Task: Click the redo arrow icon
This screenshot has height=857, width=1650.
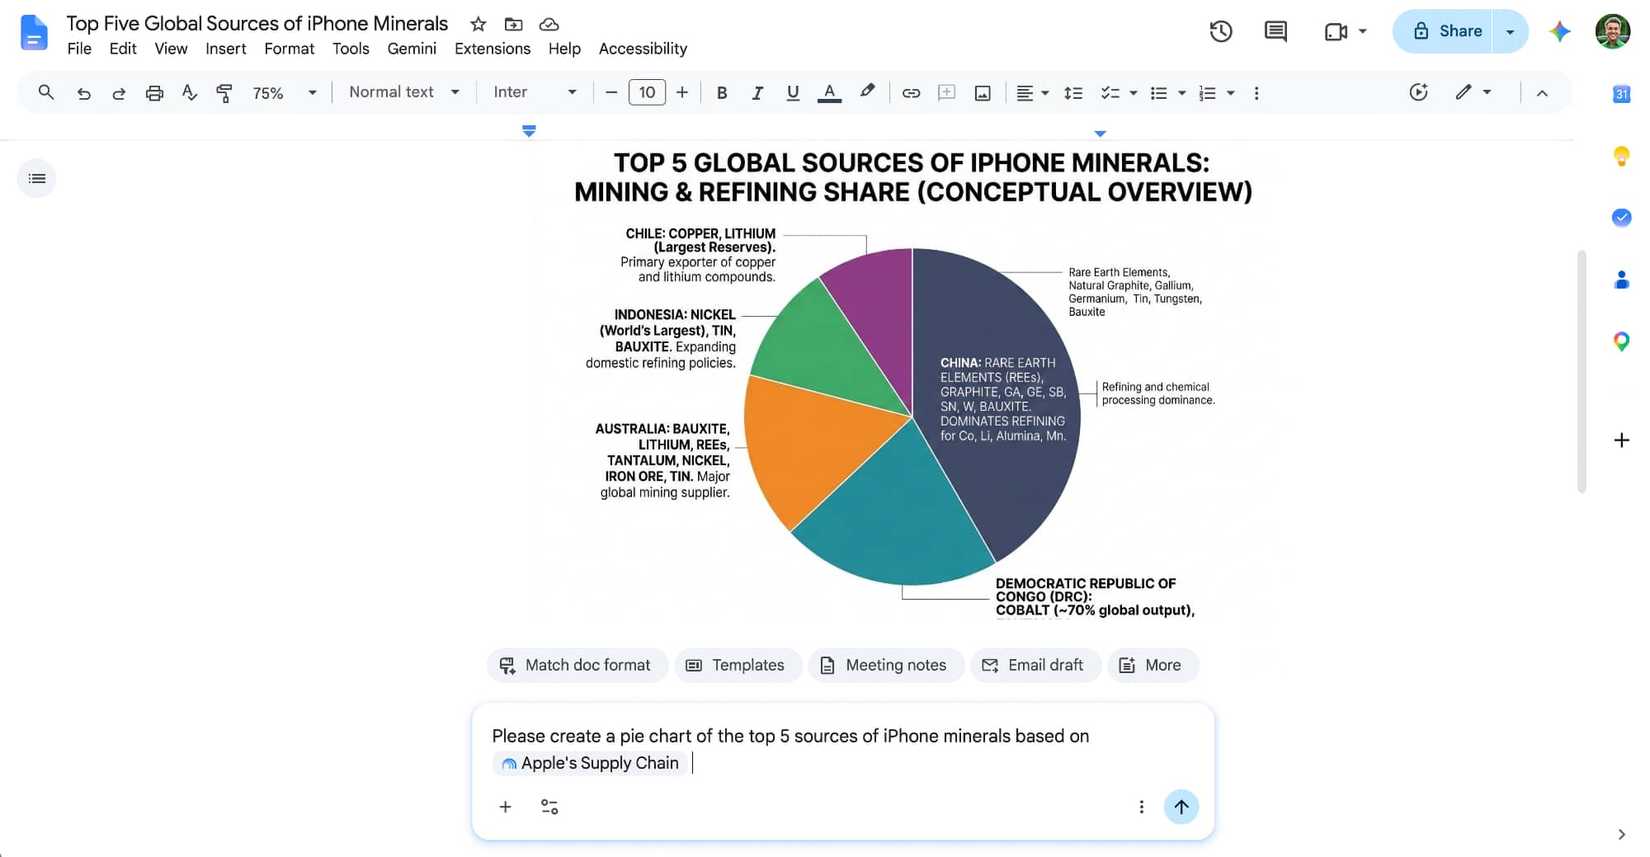Action: pyautogui.click(x=119, y=93)
